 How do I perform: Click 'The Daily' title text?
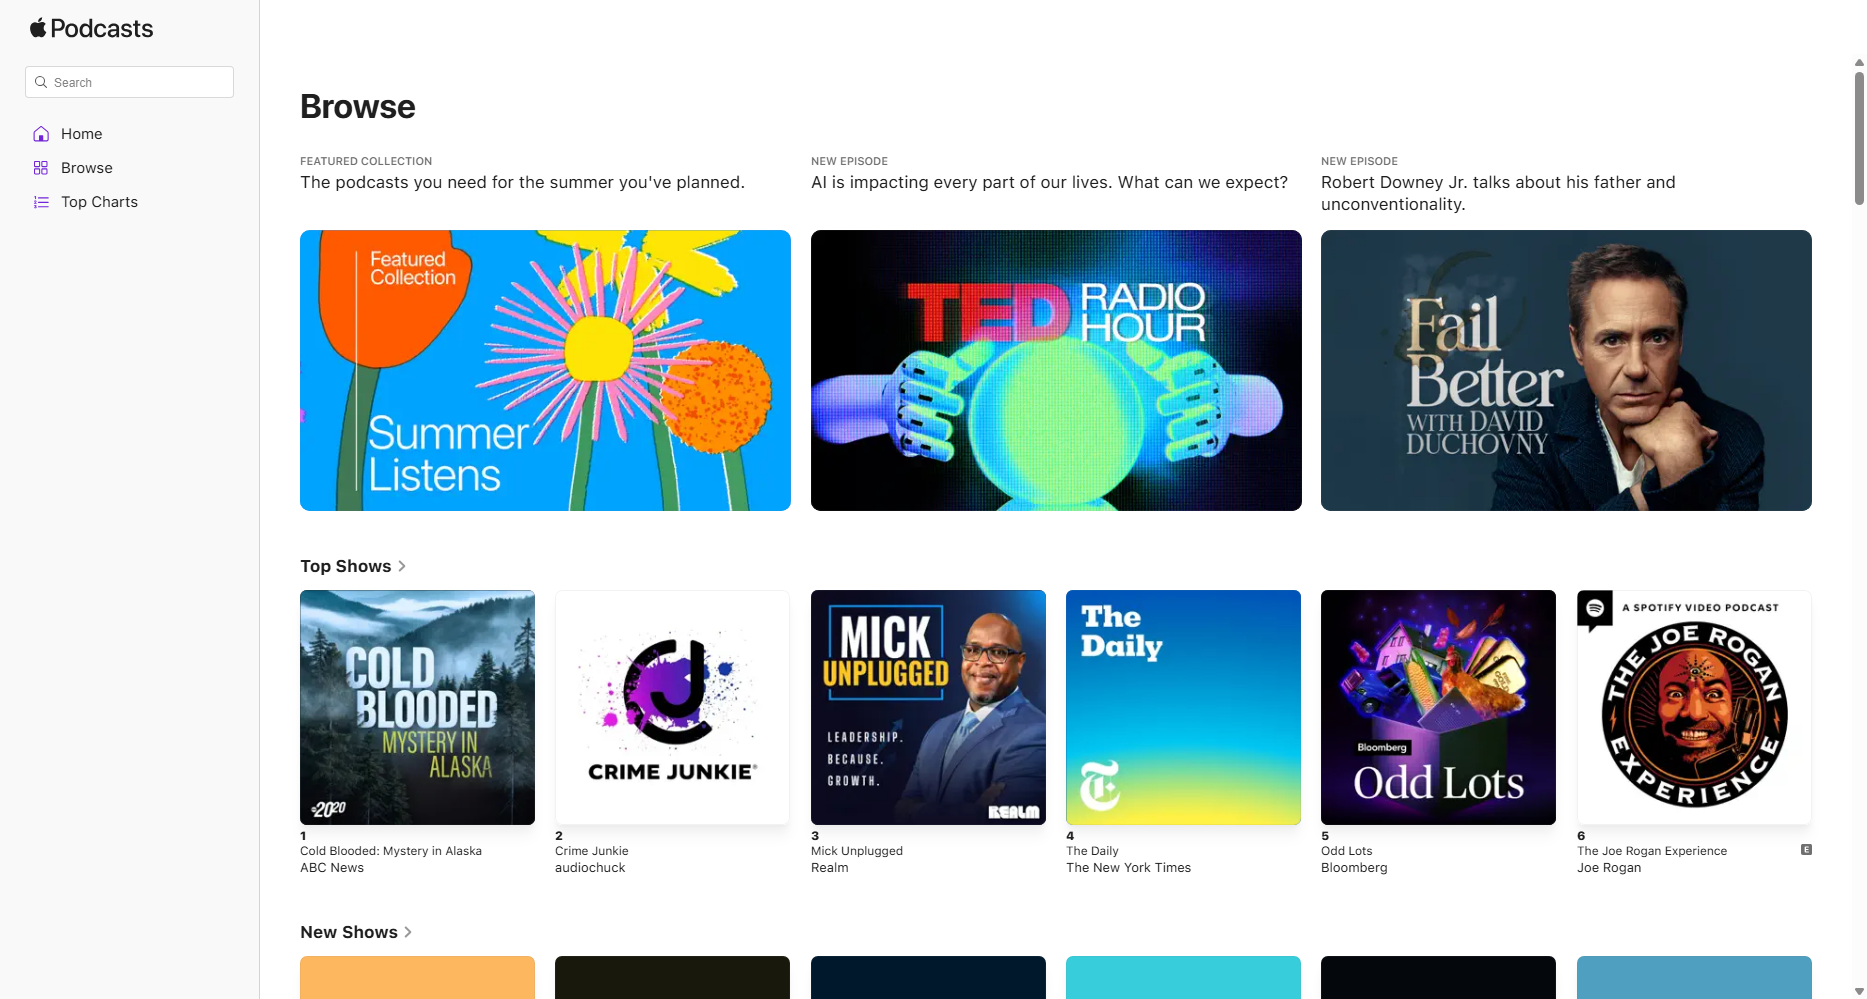pos(1092,851)
